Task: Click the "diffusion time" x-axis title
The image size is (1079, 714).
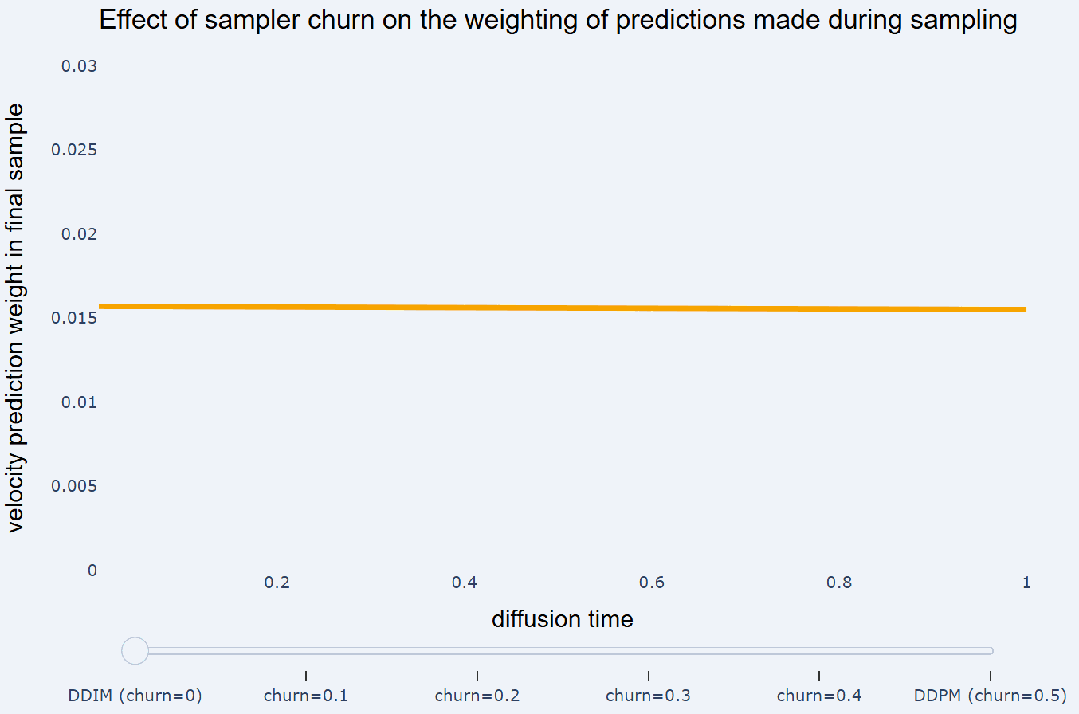Action: point(562,619)
